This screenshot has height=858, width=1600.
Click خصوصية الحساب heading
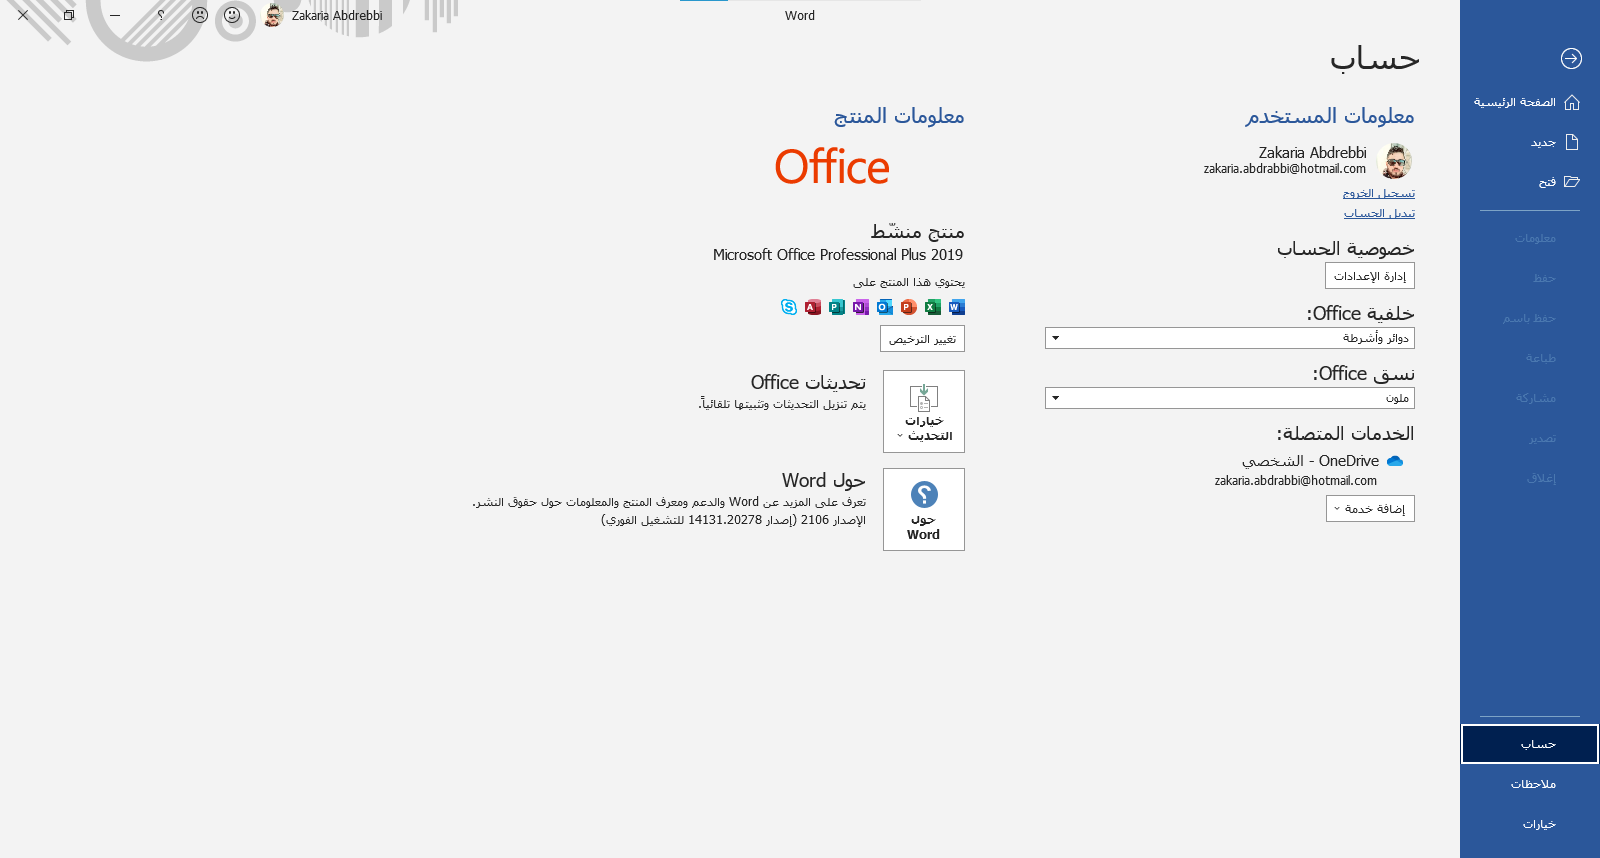1345,248
